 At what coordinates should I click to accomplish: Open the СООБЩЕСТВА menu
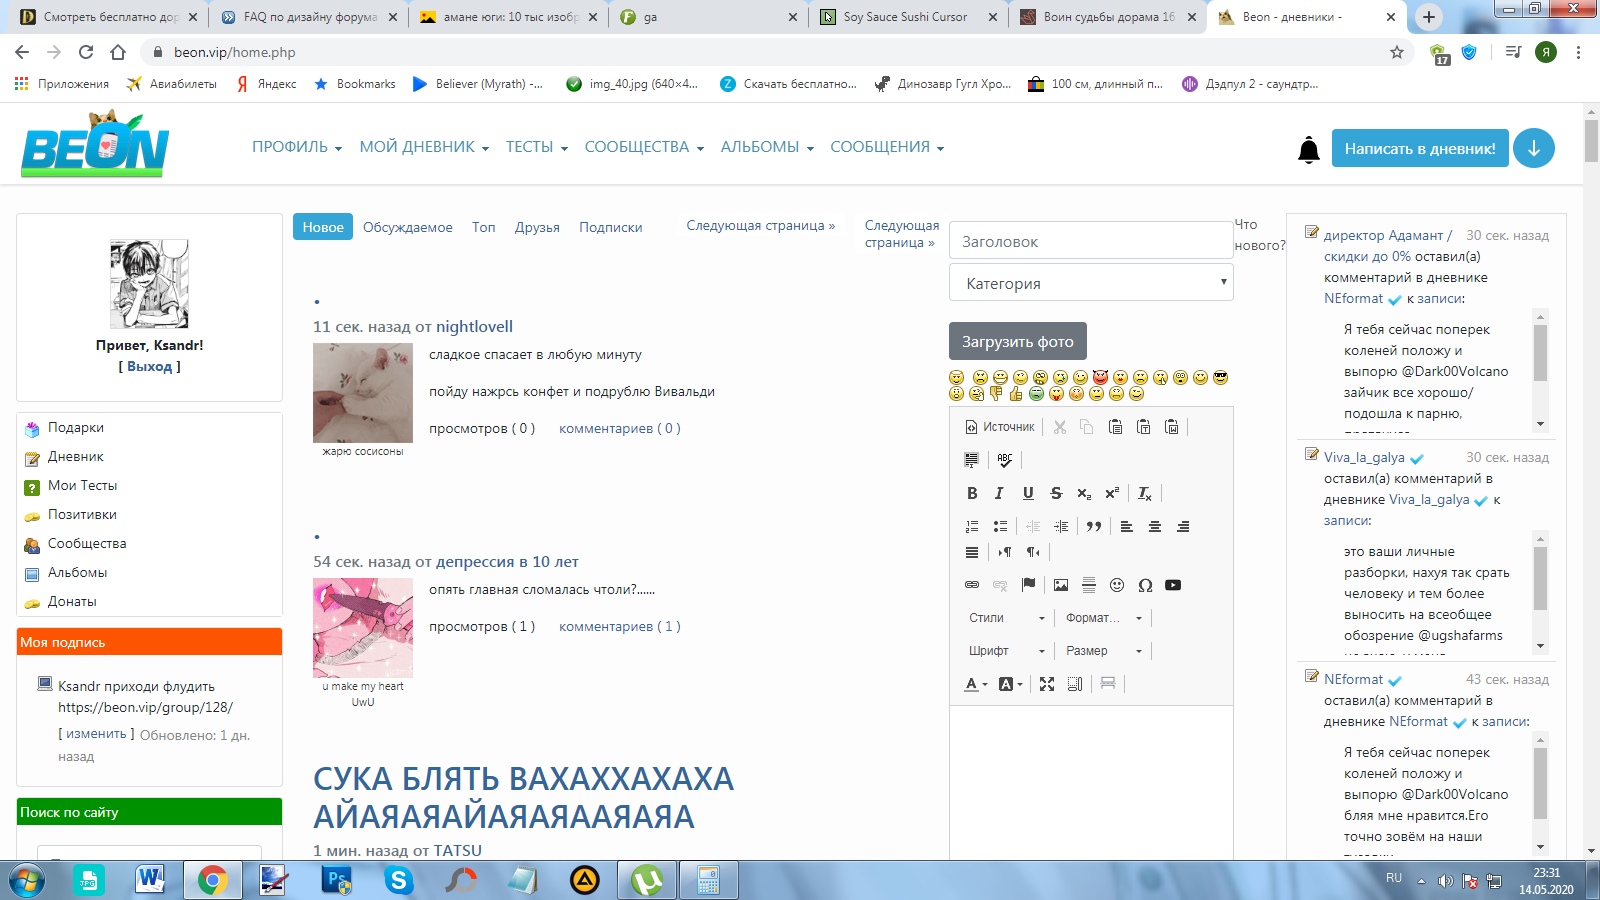pyautogui.click(x=644, y=147)
